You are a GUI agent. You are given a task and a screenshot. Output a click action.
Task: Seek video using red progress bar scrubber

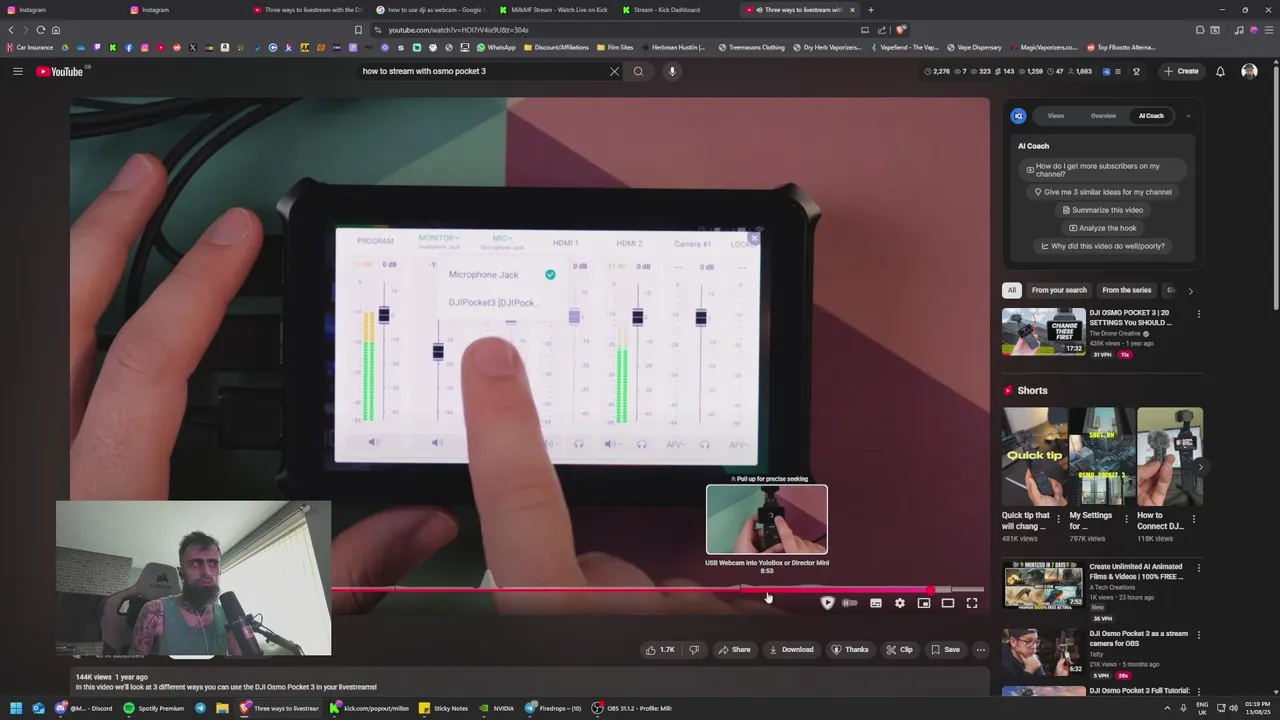coord(931,590)
